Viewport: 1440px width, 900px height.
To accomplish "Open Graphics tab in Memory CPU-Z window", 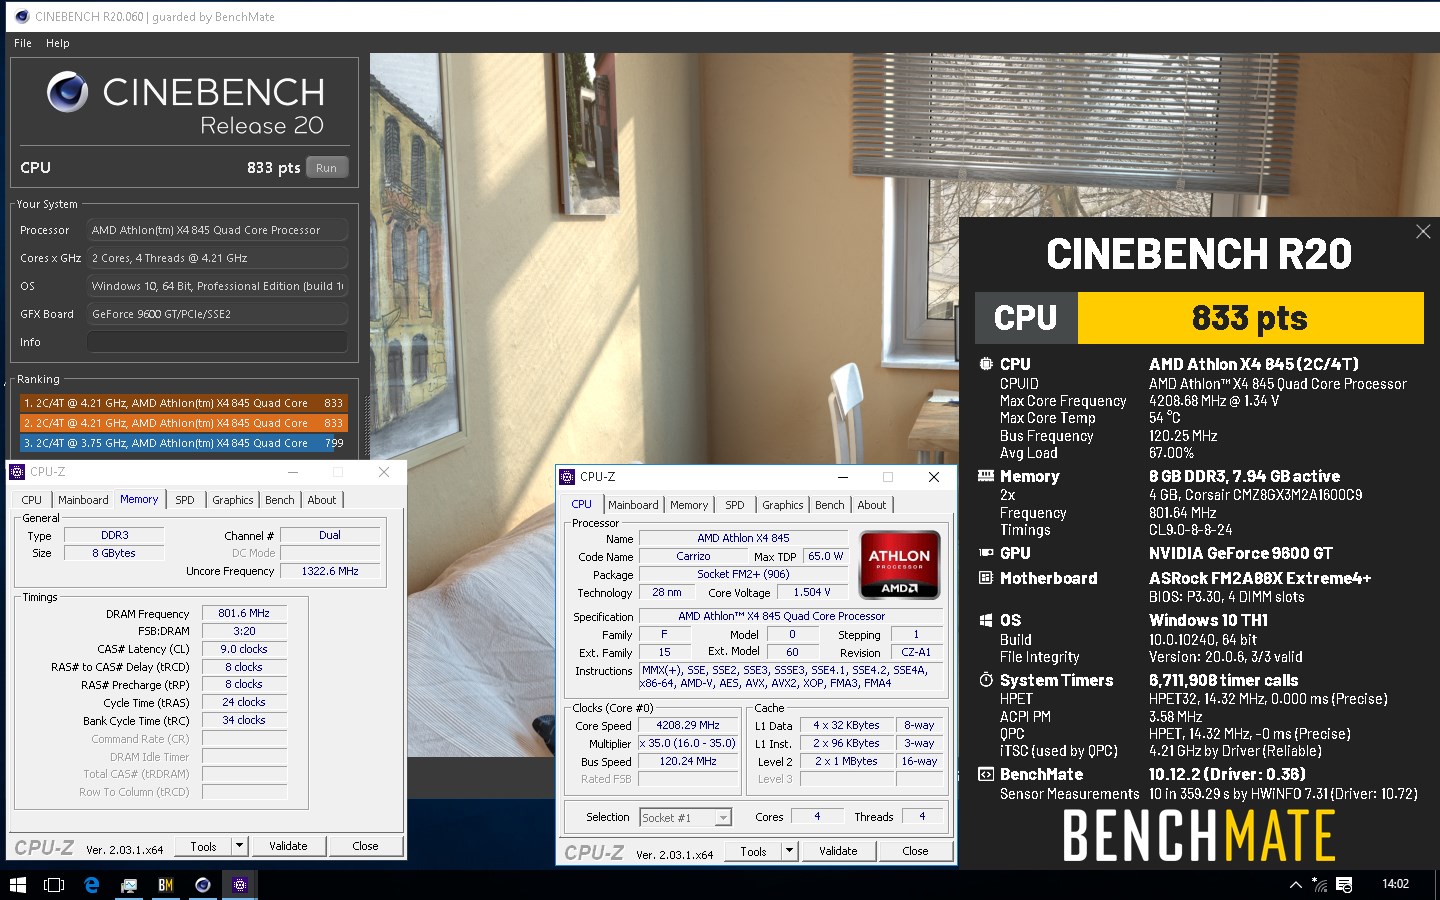I will [x=233, y=500].
